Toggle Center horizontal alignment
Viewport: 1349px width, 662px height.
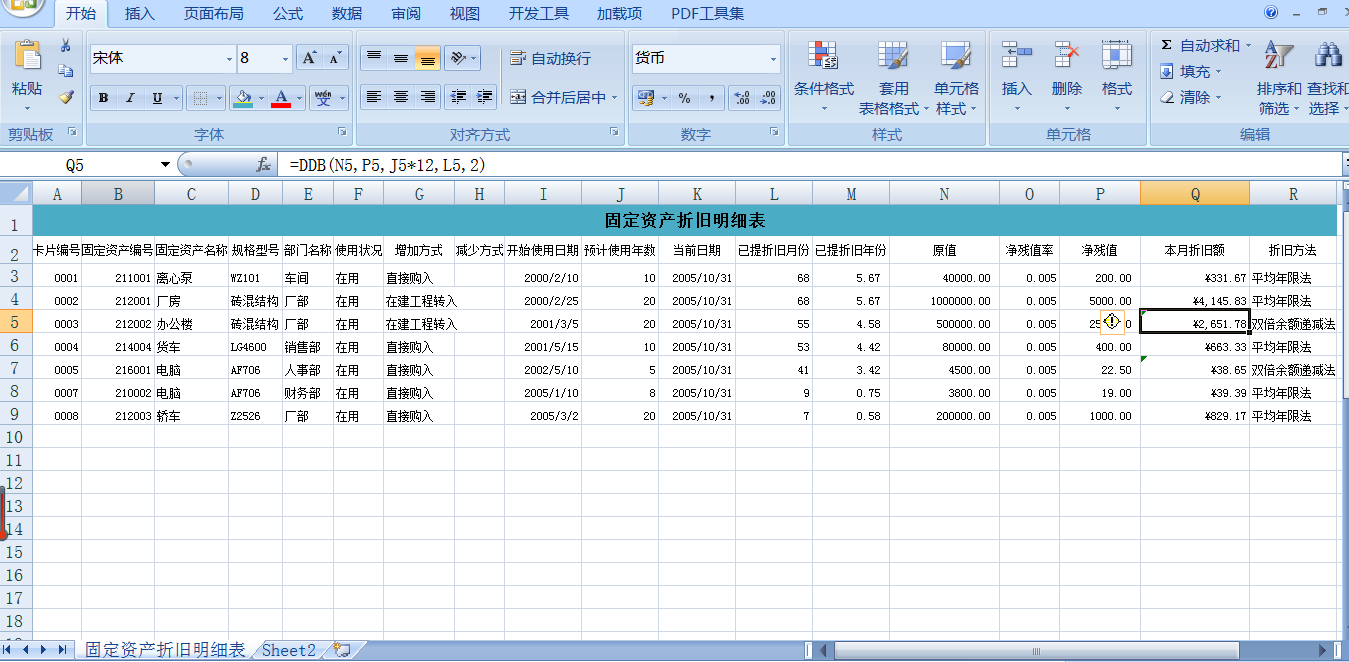coord(401,97)
